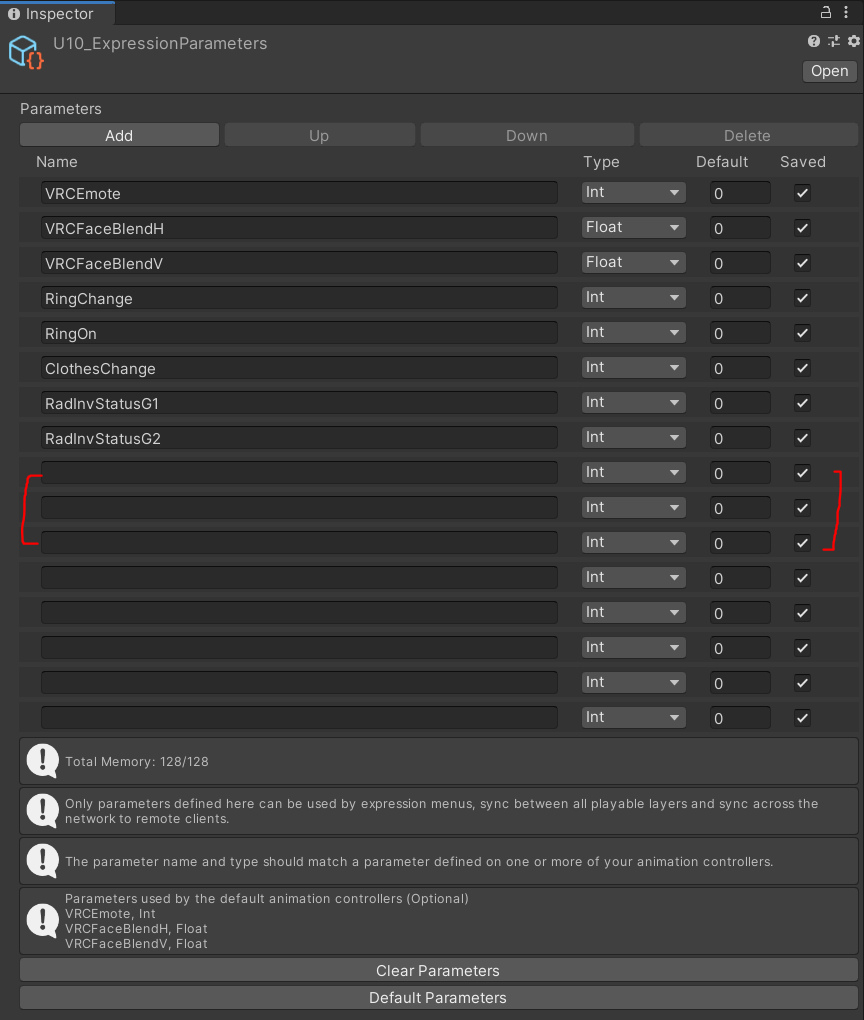Toggle Saved checkbox for RingOn
Image resolution: width=864 pixels, height=1020 pixels.
click(x=802, y=333)
